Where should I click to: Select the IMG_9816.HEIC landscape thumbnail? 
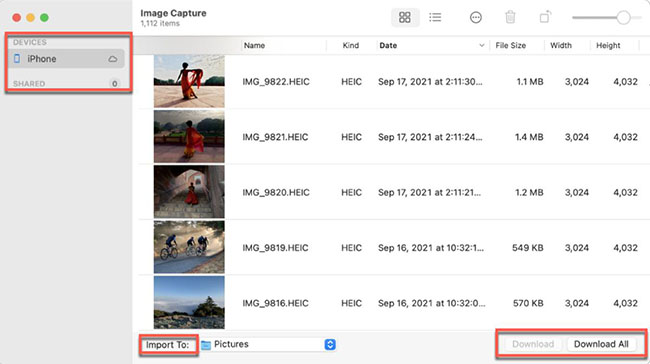pos(189,303)
